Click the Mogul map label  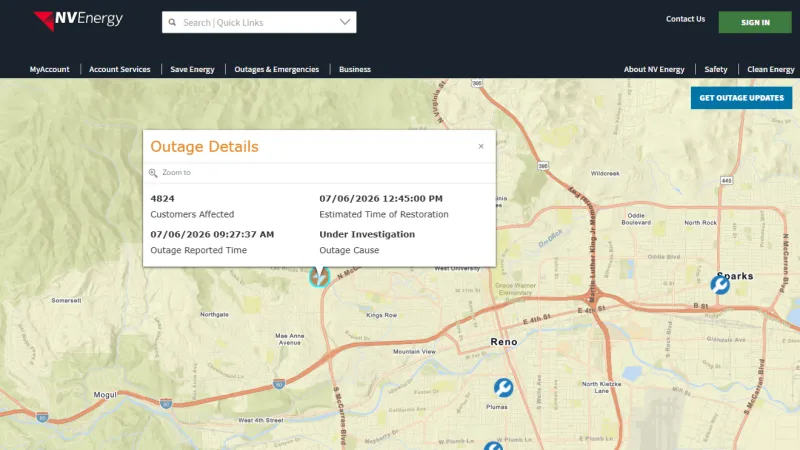(x=105, y=394)
